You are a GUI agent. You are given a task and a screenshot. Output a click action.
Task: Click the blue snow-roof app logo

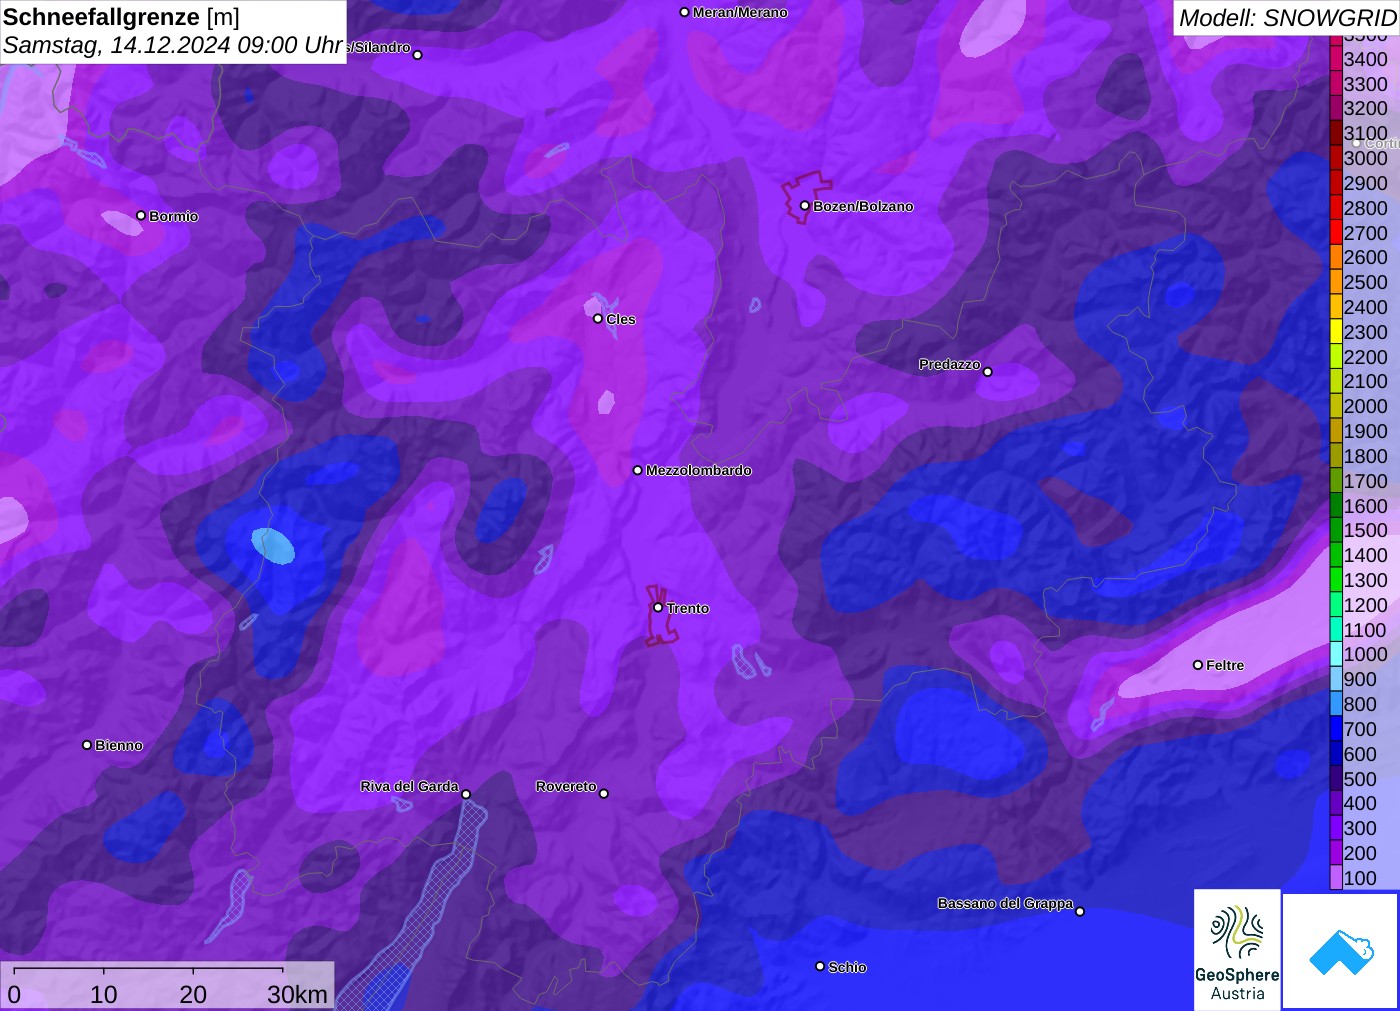coord(1341,951)
